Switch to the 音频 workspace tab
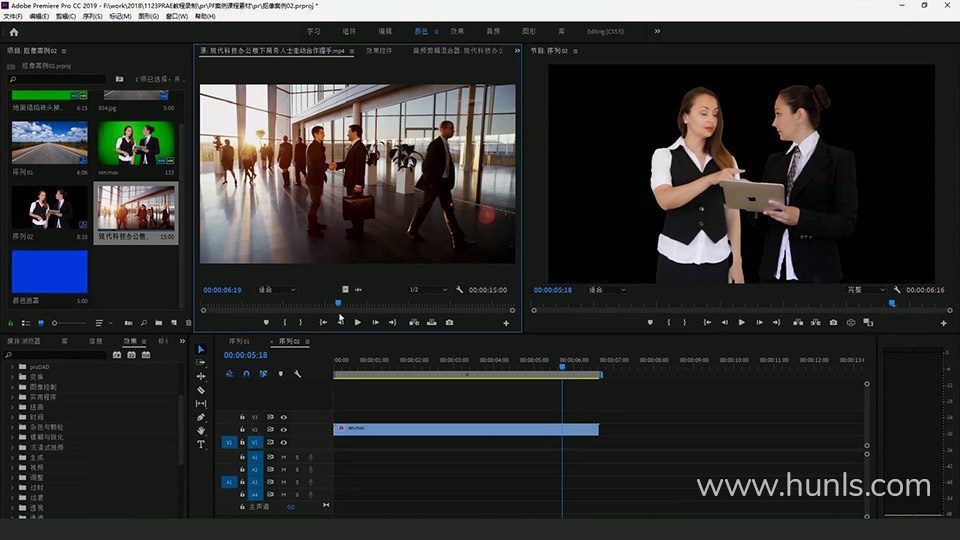This screenshot has height=540, width=960. pos(493,32)
